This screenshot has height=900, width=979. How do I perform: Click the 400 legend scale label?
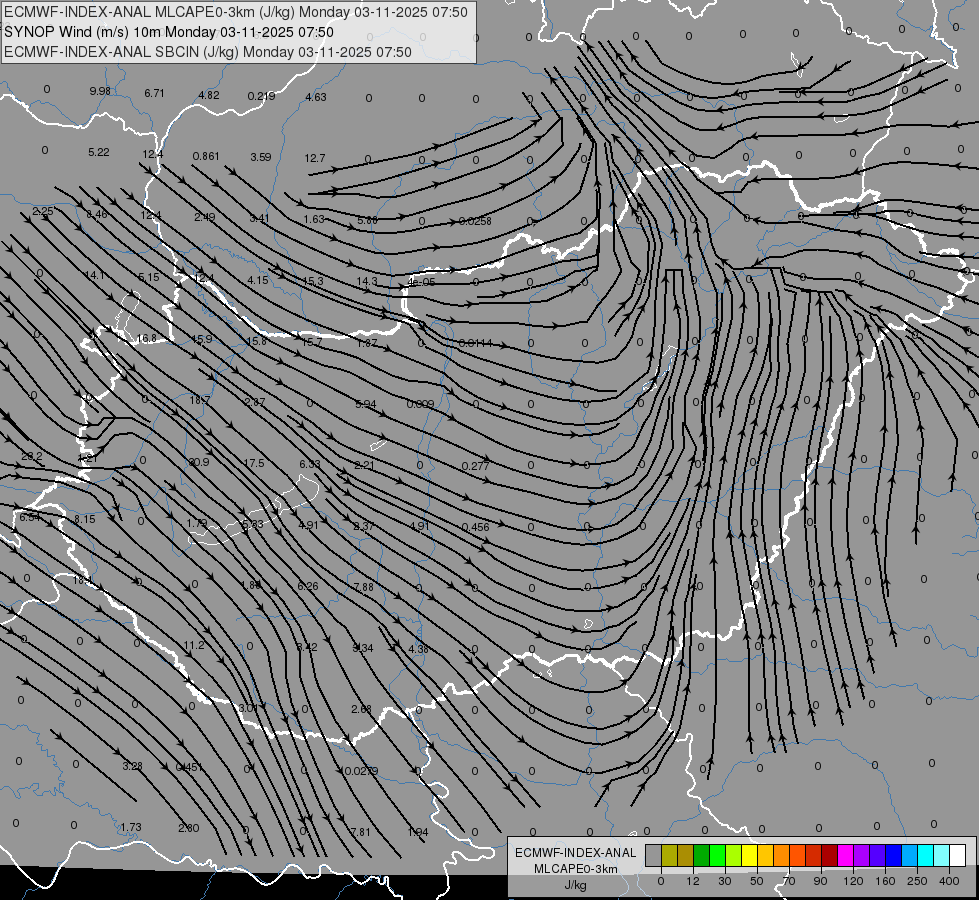[949, 881]
